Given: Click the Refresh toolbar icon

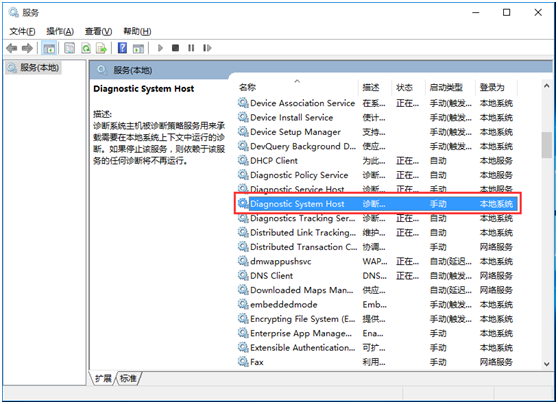Looking at the screenshot, I should [x=86, y=48].
